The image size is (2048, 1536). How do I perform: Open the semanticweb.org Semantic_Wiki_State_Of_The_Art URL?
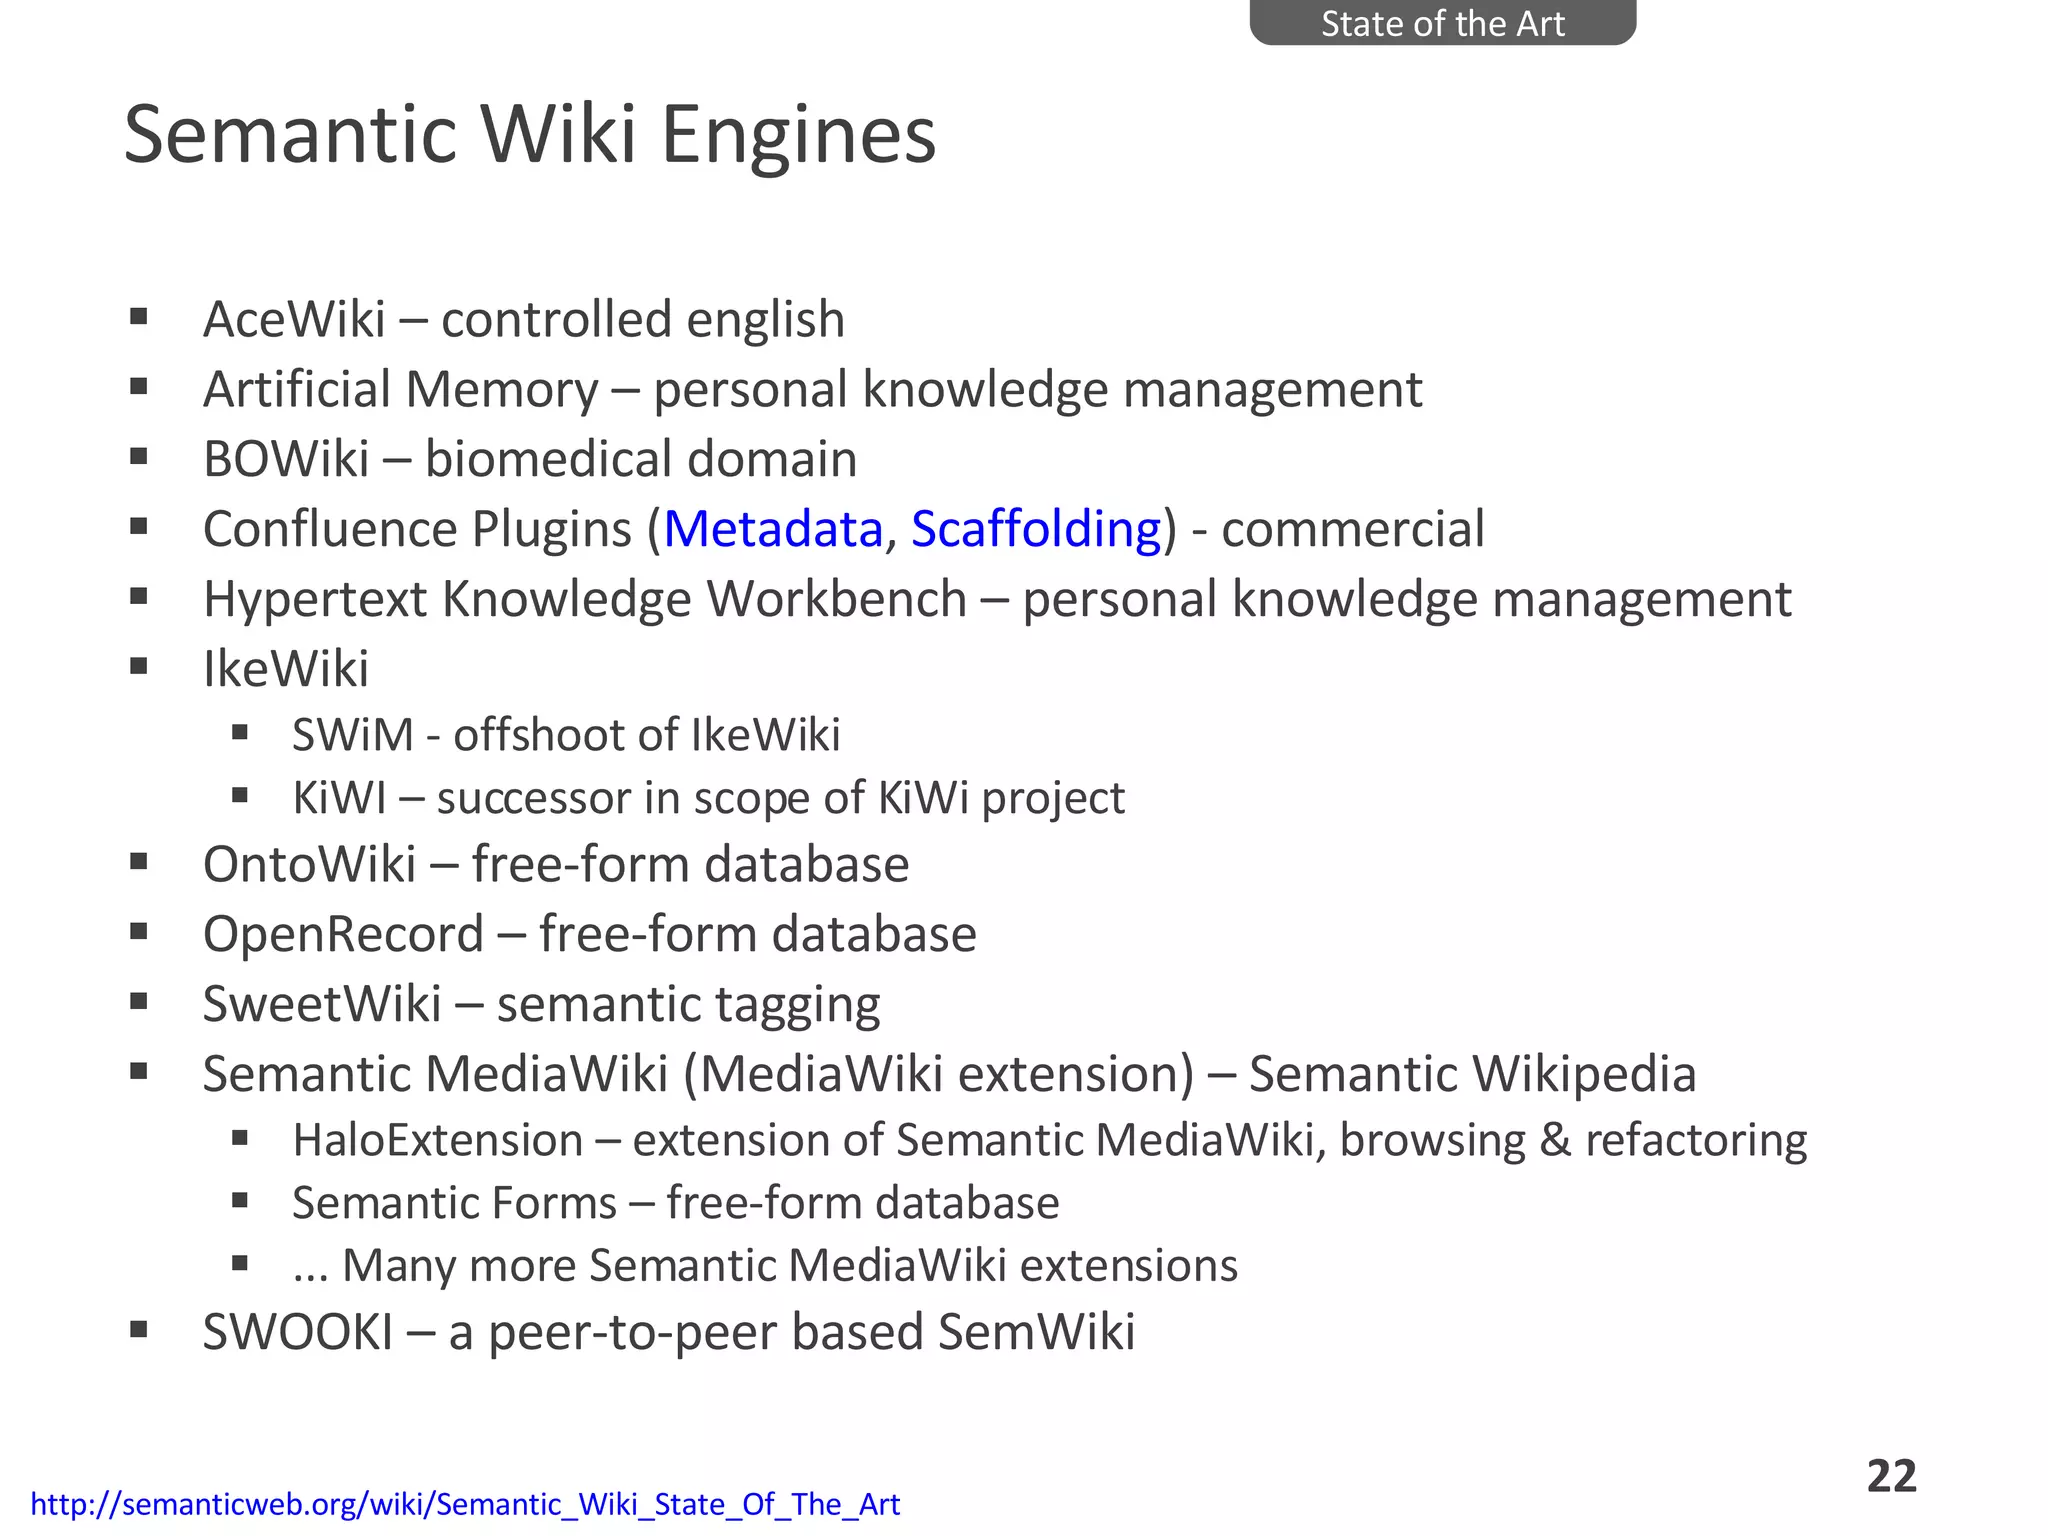(465, 1504)
